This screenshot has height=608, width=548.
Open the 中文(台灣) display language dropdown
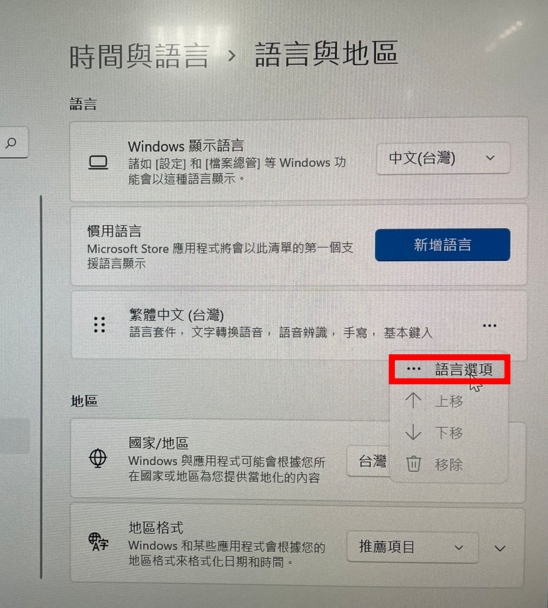[x=443, y=158]
